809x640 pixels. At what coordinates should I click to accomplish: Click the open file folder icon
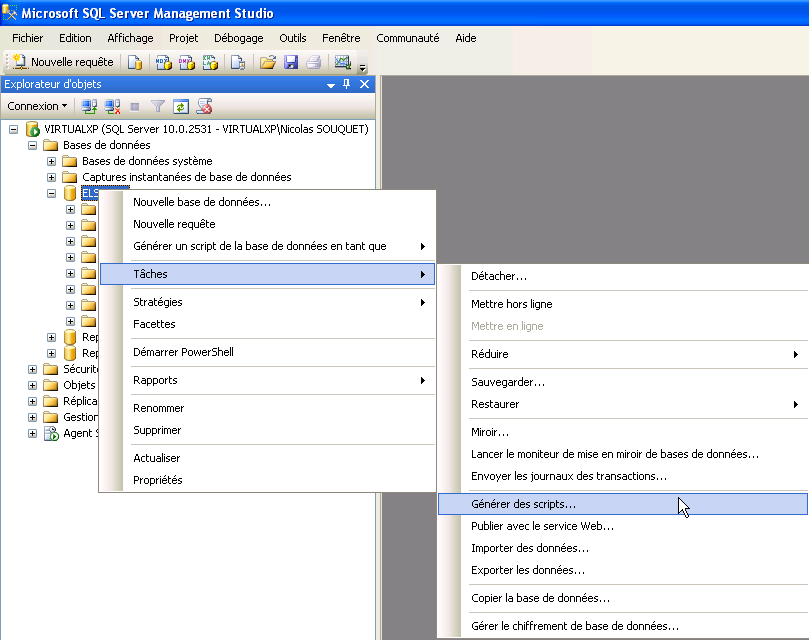(267, 62)
